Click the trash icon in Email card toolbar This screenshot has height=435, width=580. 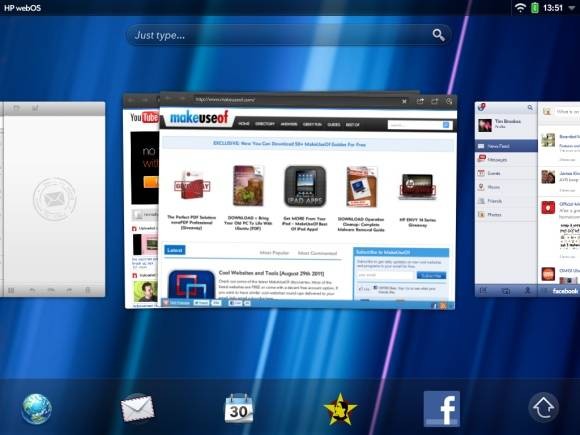(x=88, y=290)
